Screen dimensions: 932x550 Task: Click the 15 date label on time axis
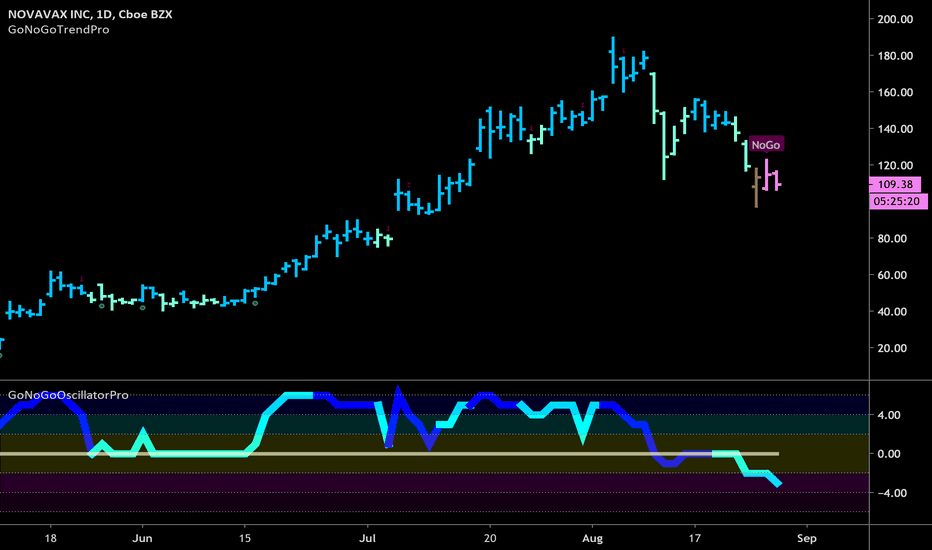coord(244,538)
